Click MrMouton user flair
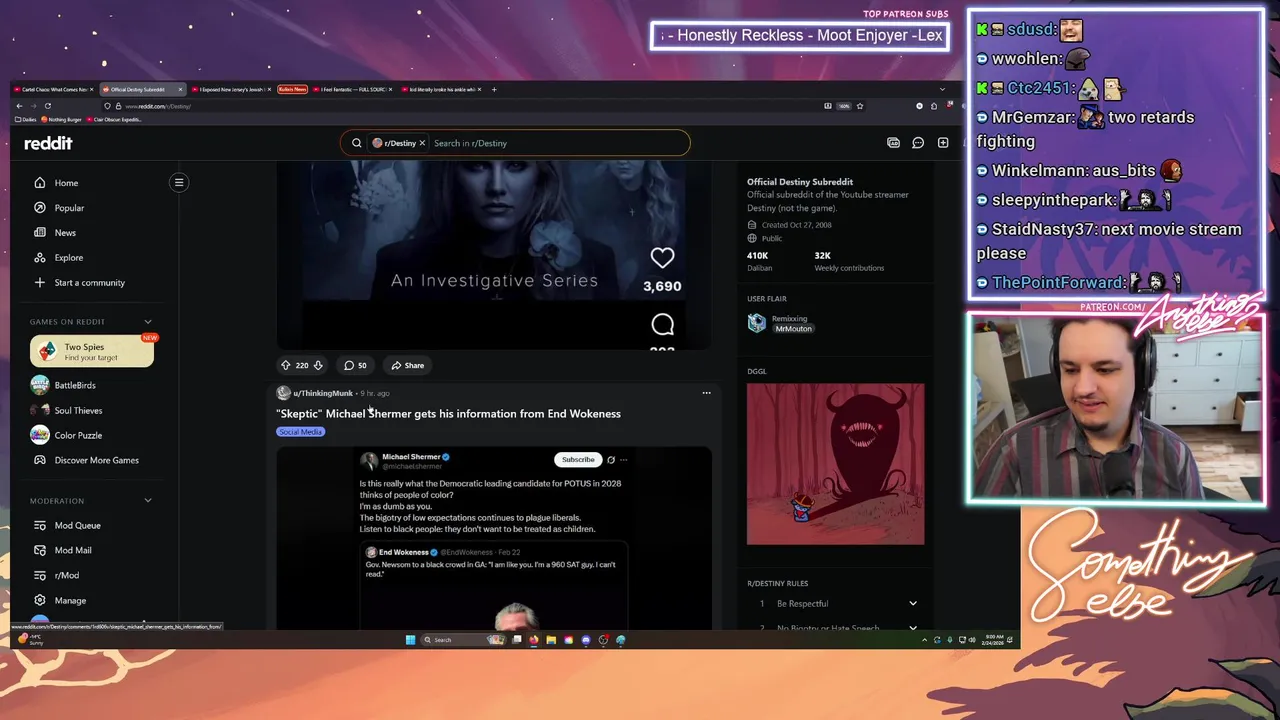This screenshot has width=1280, height=720. pyautogui.click(x=793, y=329)
